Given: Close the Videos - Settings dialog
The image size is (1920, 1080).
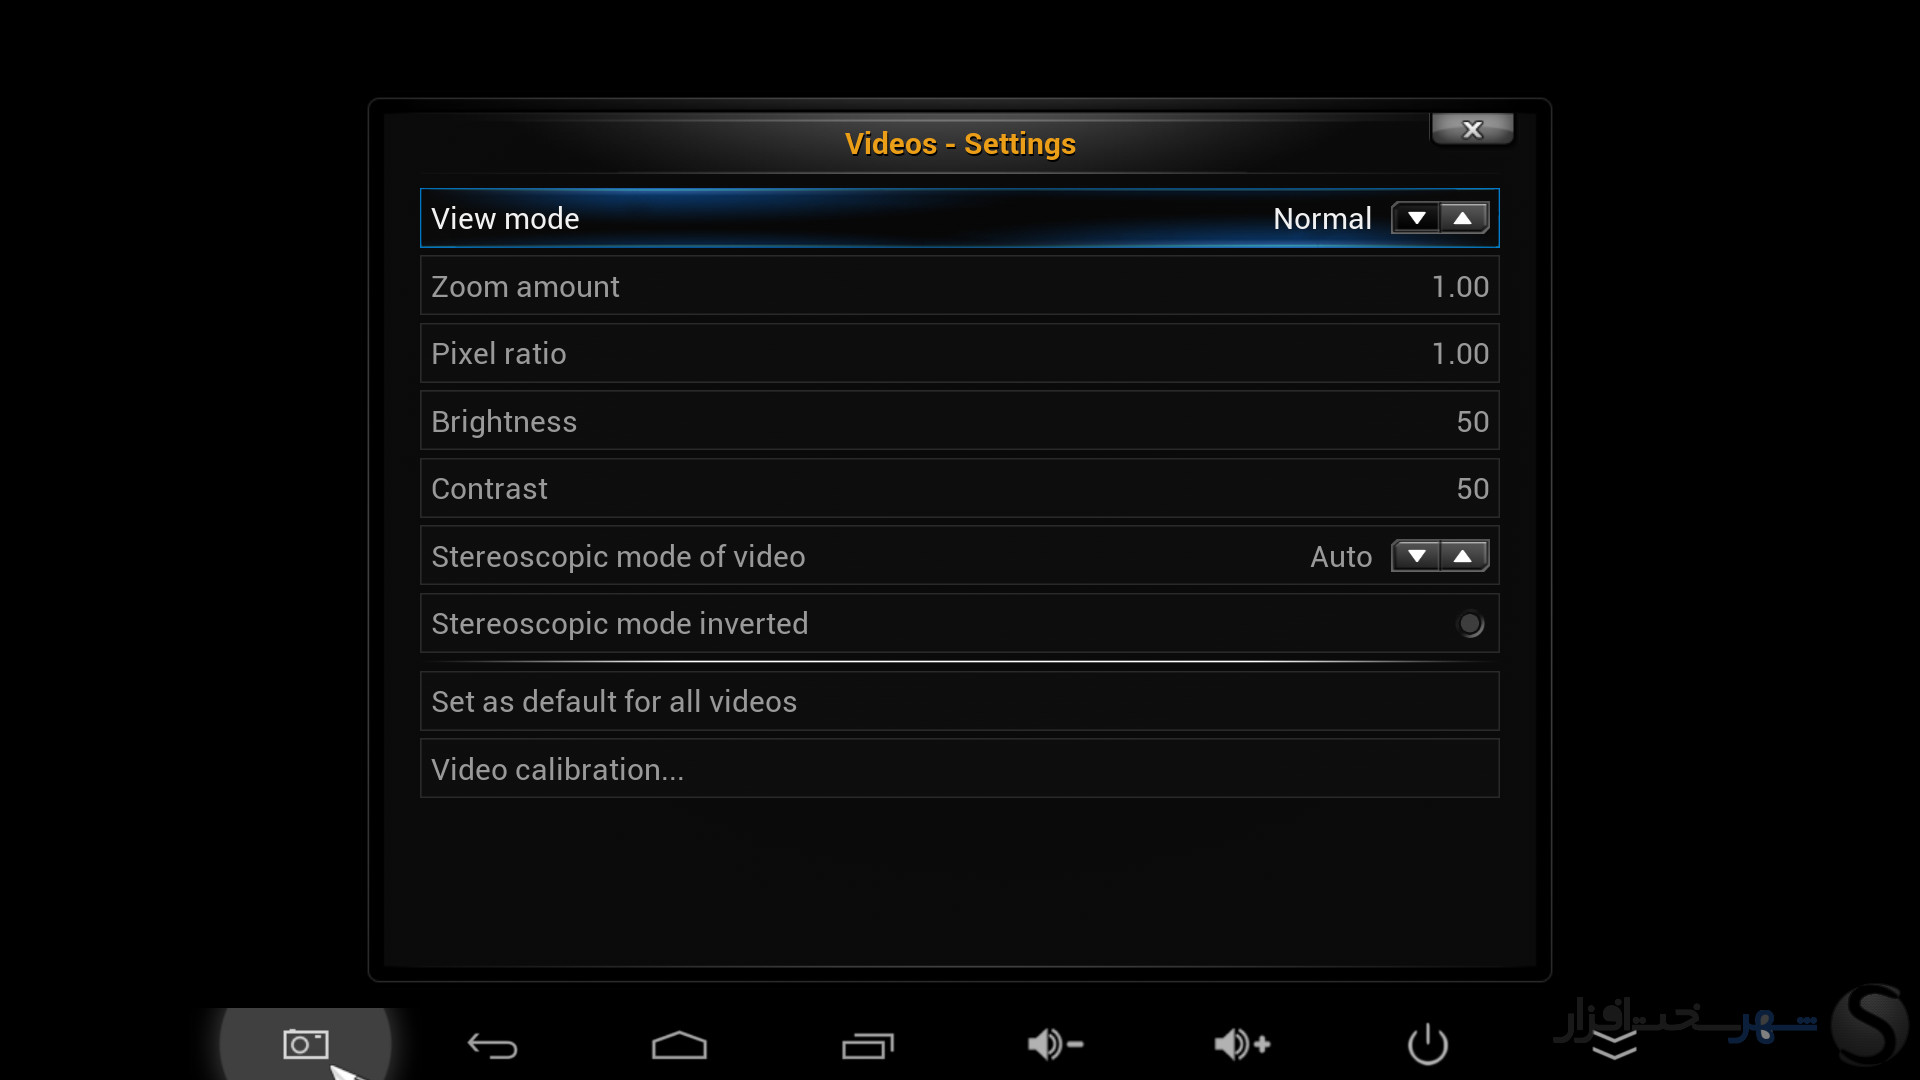Looking at the screenshot, I should pos(1472,129).
